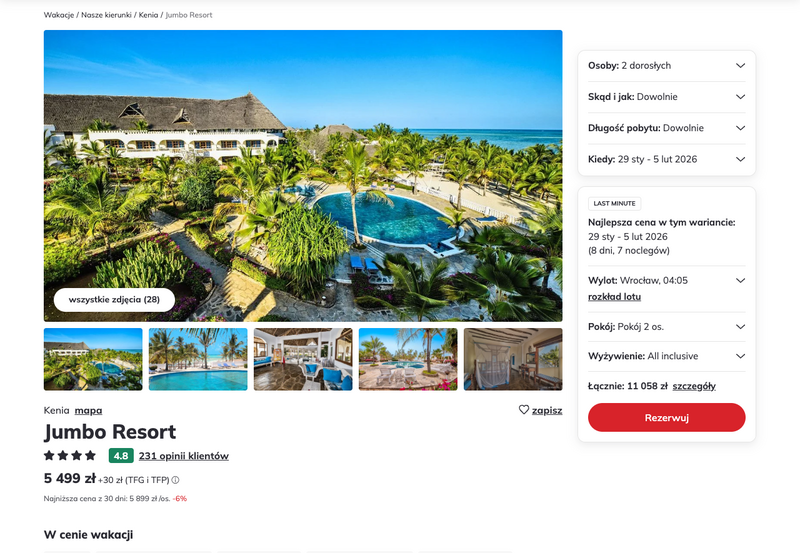Open the info icon next to TFG i TFP

[x=175, y=480]
